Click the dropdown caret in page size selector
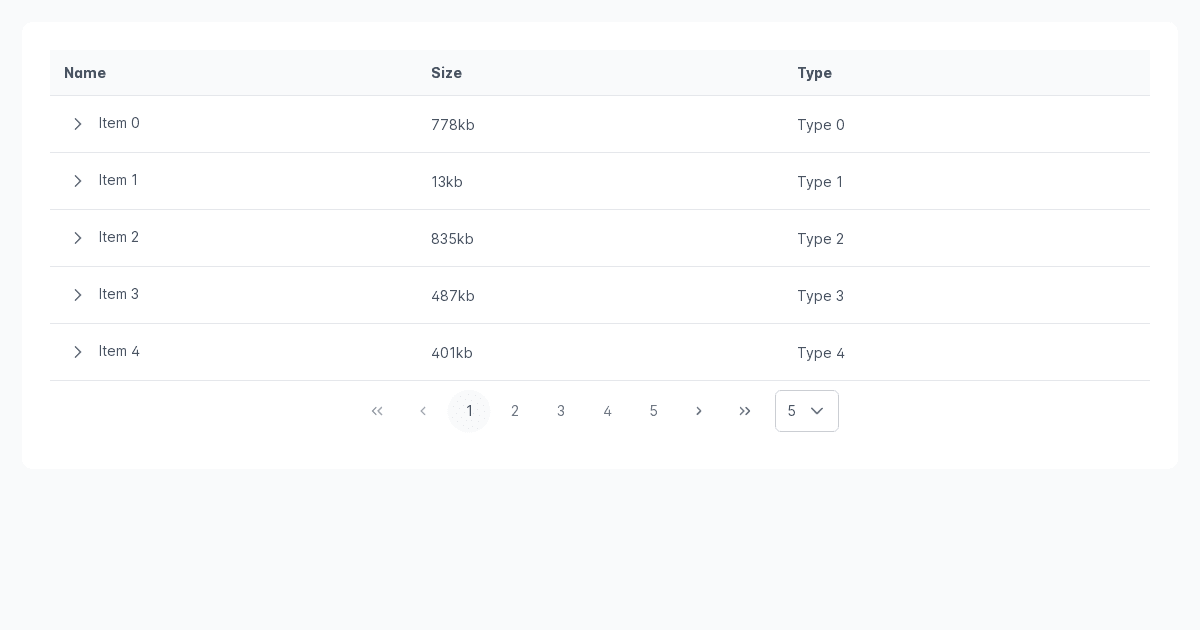The width and height of the screenshot is (1200, 630). coord(817,411)
